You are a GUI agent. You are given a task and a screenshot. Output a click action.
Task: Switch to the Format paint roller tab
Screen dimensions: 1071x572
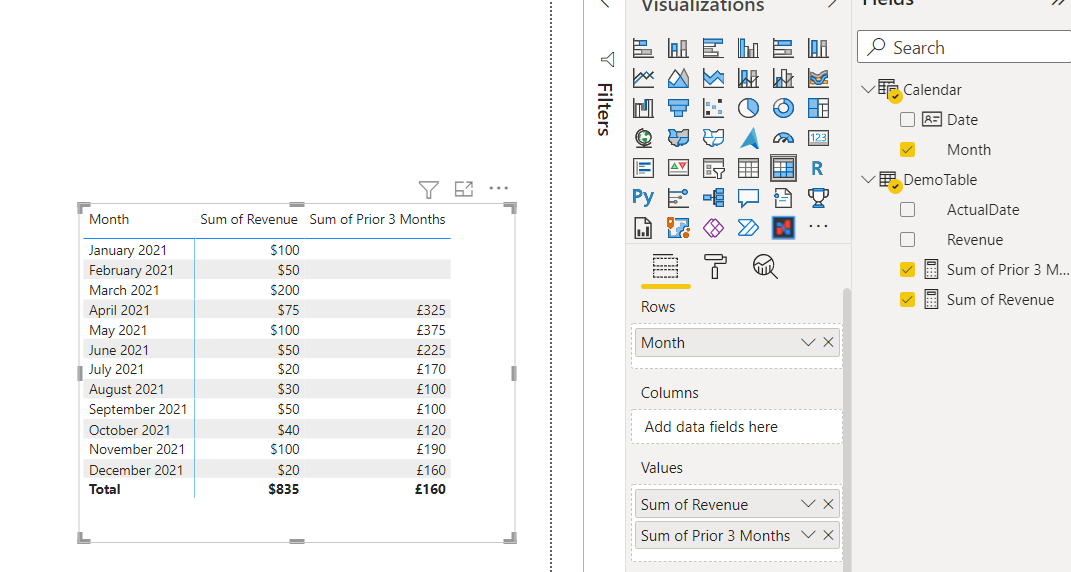pyautogui.click(x=715, y=266)
